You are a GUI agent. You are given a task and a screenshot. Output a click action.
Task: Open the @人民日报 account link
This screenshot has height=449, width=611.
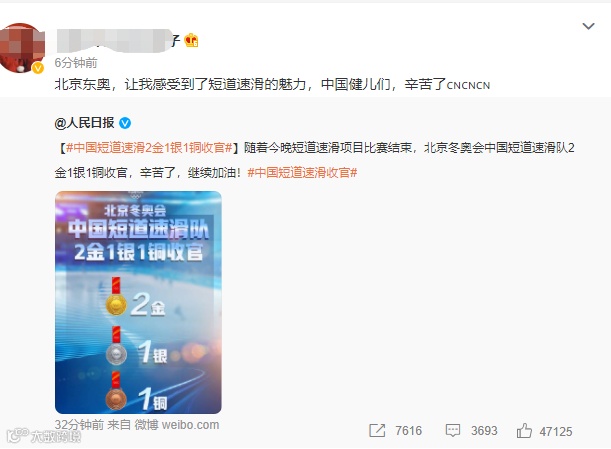(x=84, y=123)
